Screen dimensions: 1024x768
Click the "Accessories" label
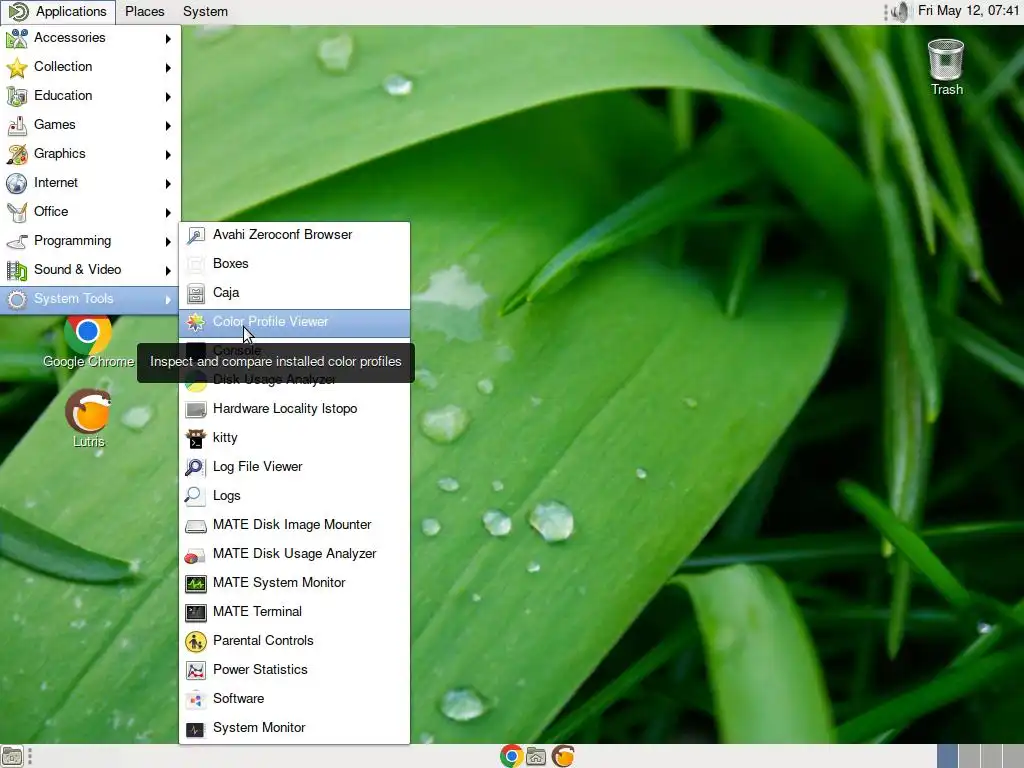pyautogui.click(x=69, y=38)
